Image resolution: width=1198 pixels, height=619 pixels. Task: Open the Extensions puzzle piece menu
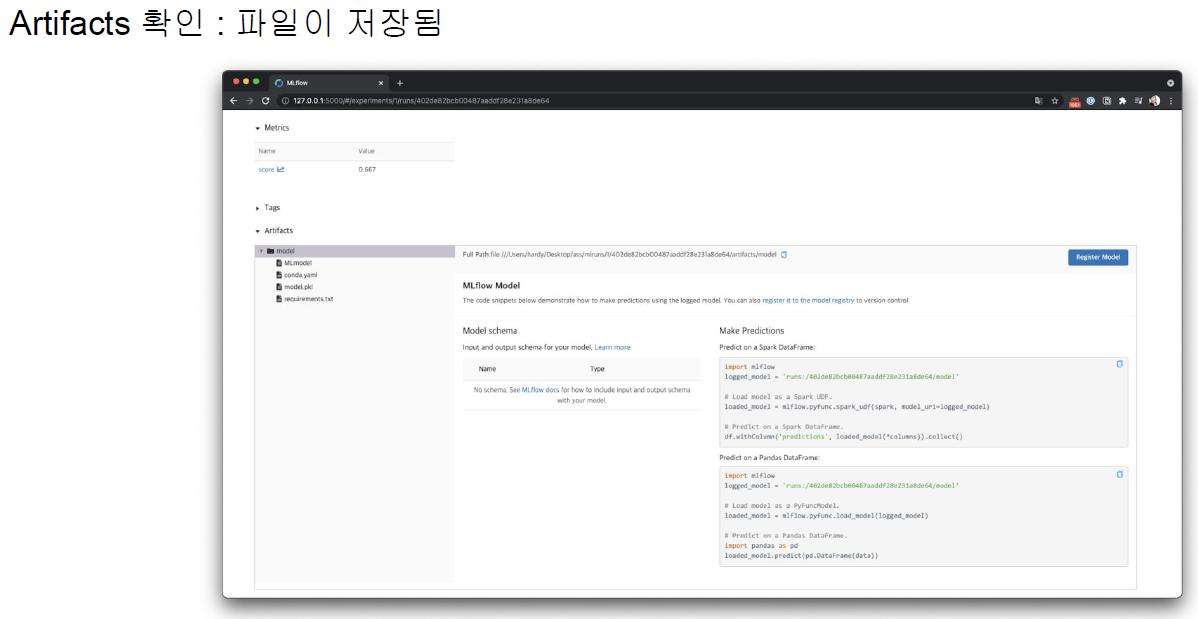pyautogui.click(x=1123, y=100)
